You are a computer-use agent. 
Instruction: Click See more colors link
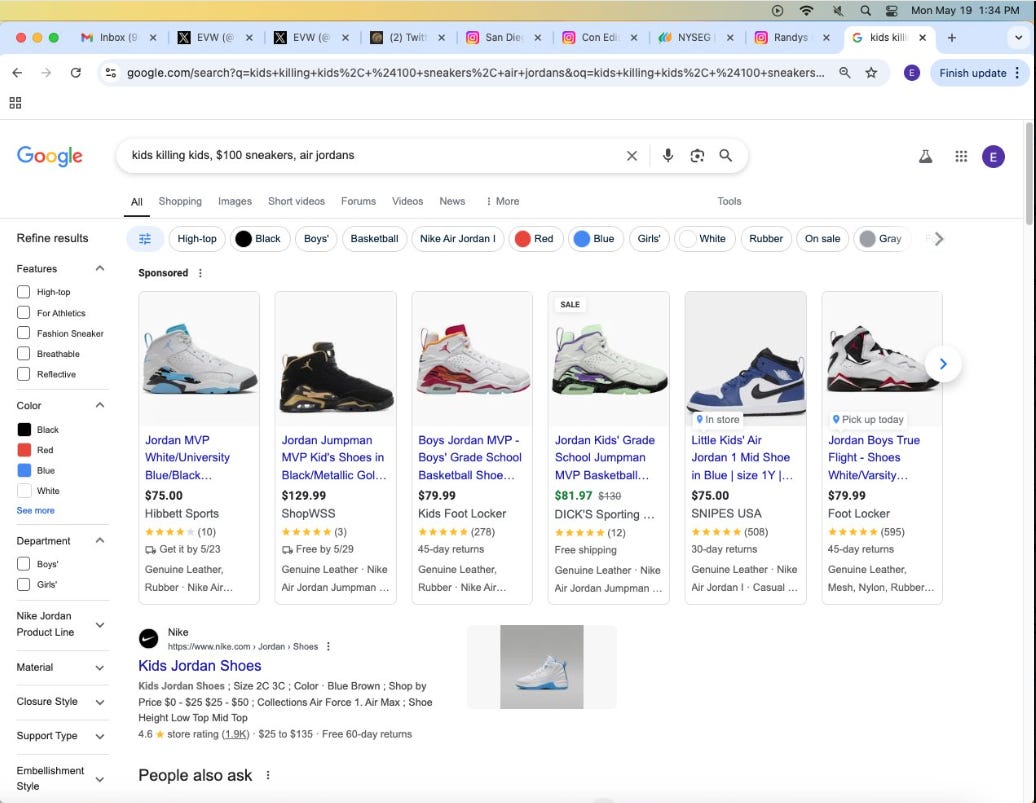click(x=36, y=510)
